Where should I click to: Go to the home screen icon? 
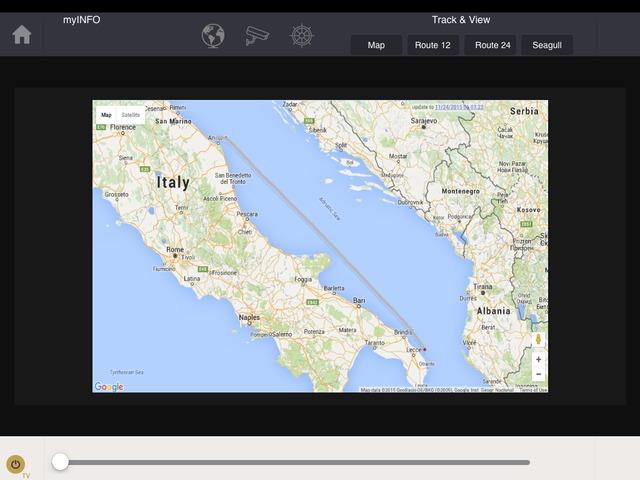21,35
